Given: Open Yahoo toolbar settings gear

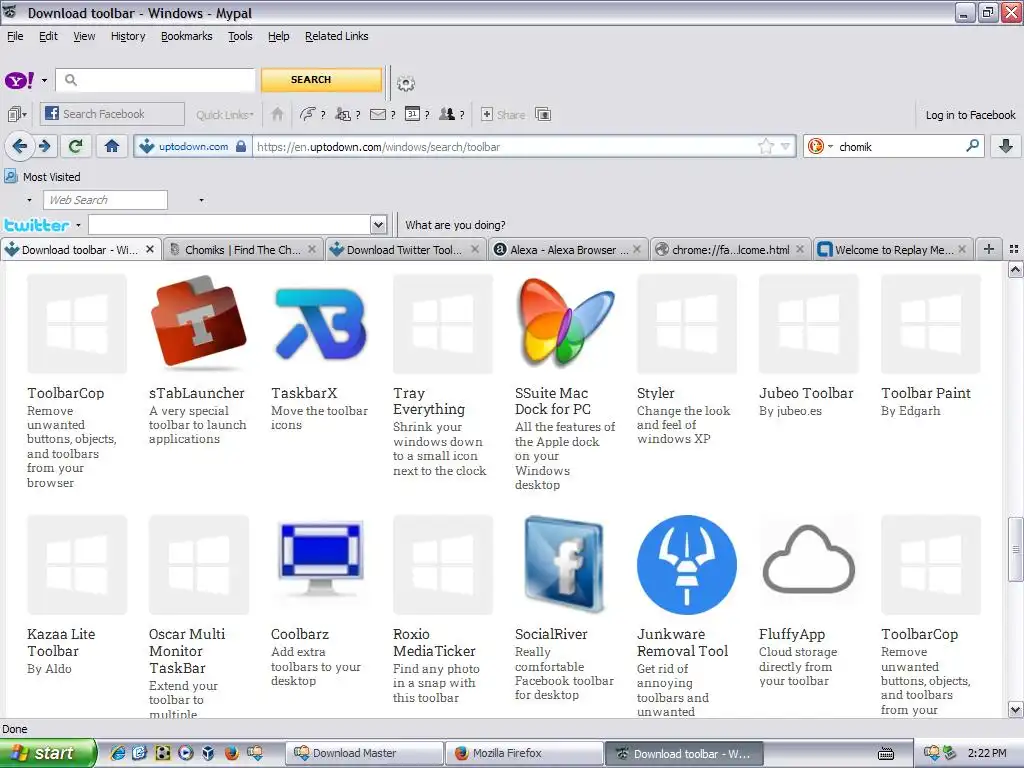Looking at the screenshot, I should (x=406, y=83).
